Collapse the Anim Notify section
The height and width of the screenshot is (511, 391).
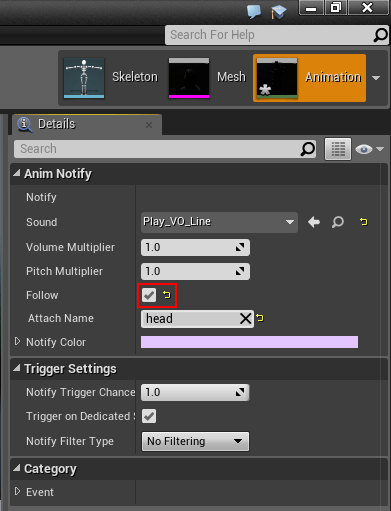point(17,173)
